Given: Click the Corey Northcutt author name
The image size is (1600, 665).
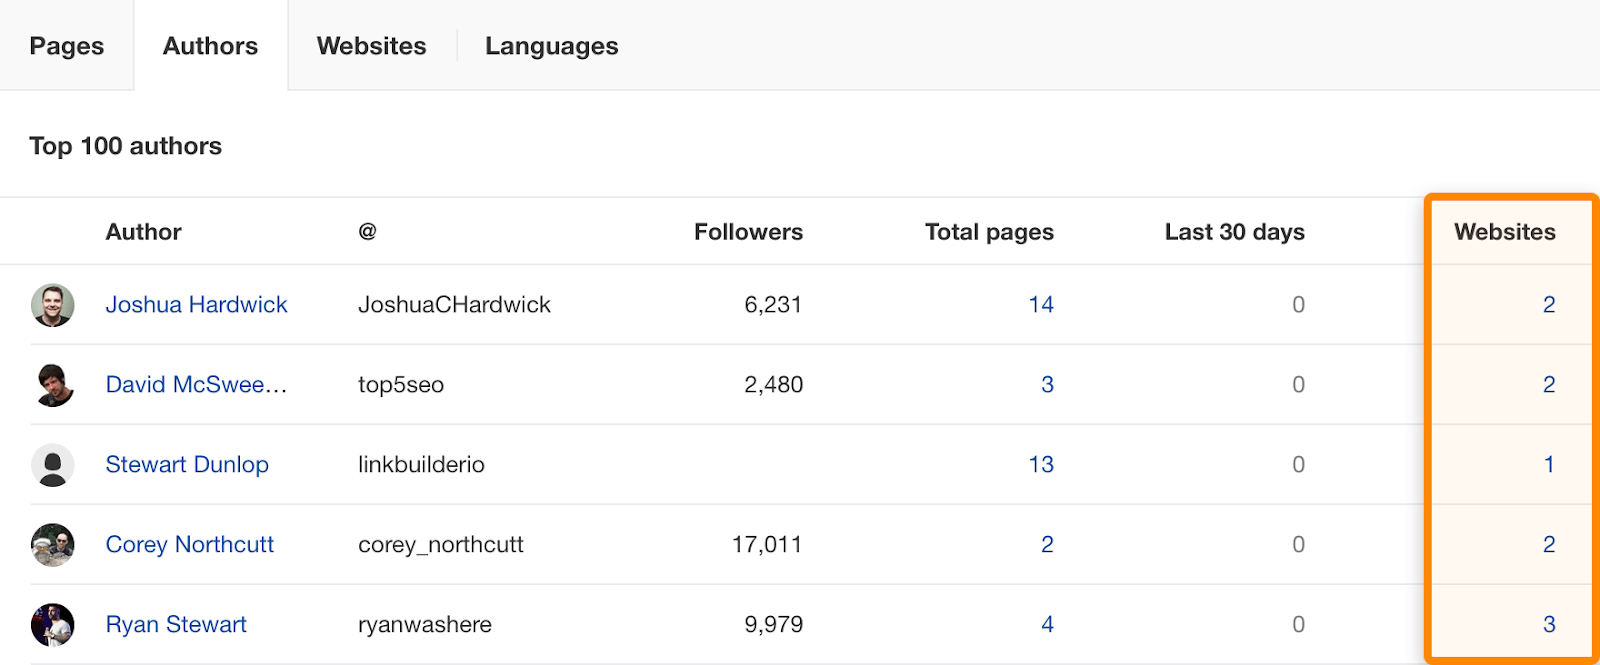Looking at the screenshot, I should [x=190, y=545].
